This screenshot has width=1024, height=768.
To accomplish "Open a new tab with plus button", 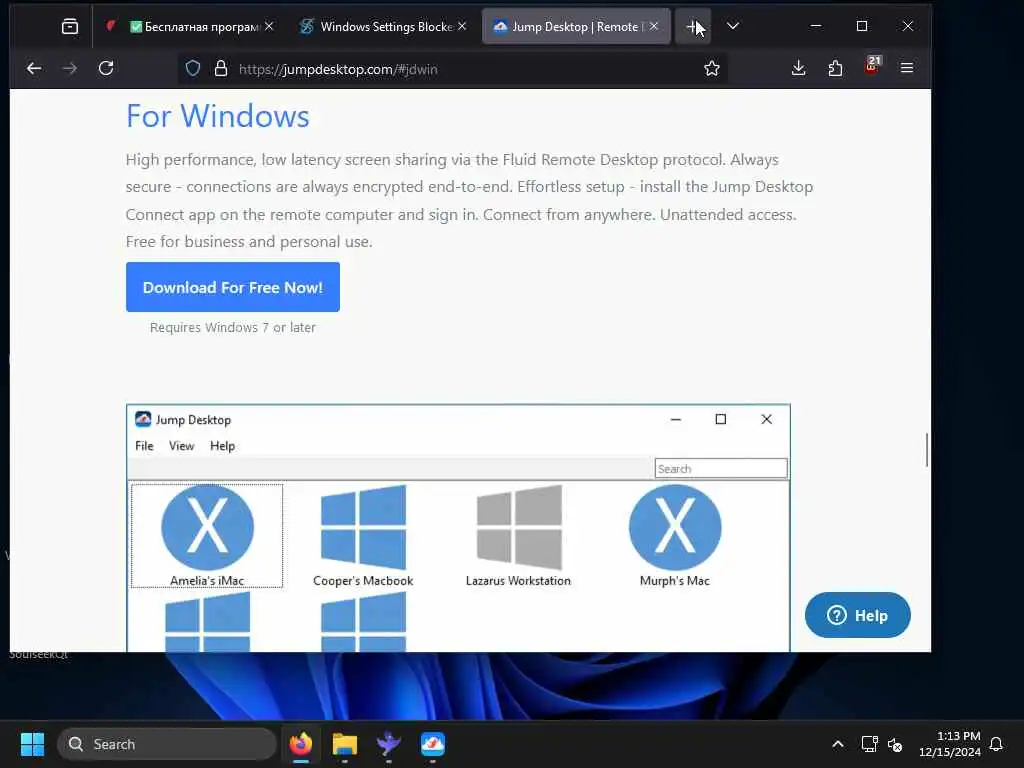I will 693,27.
